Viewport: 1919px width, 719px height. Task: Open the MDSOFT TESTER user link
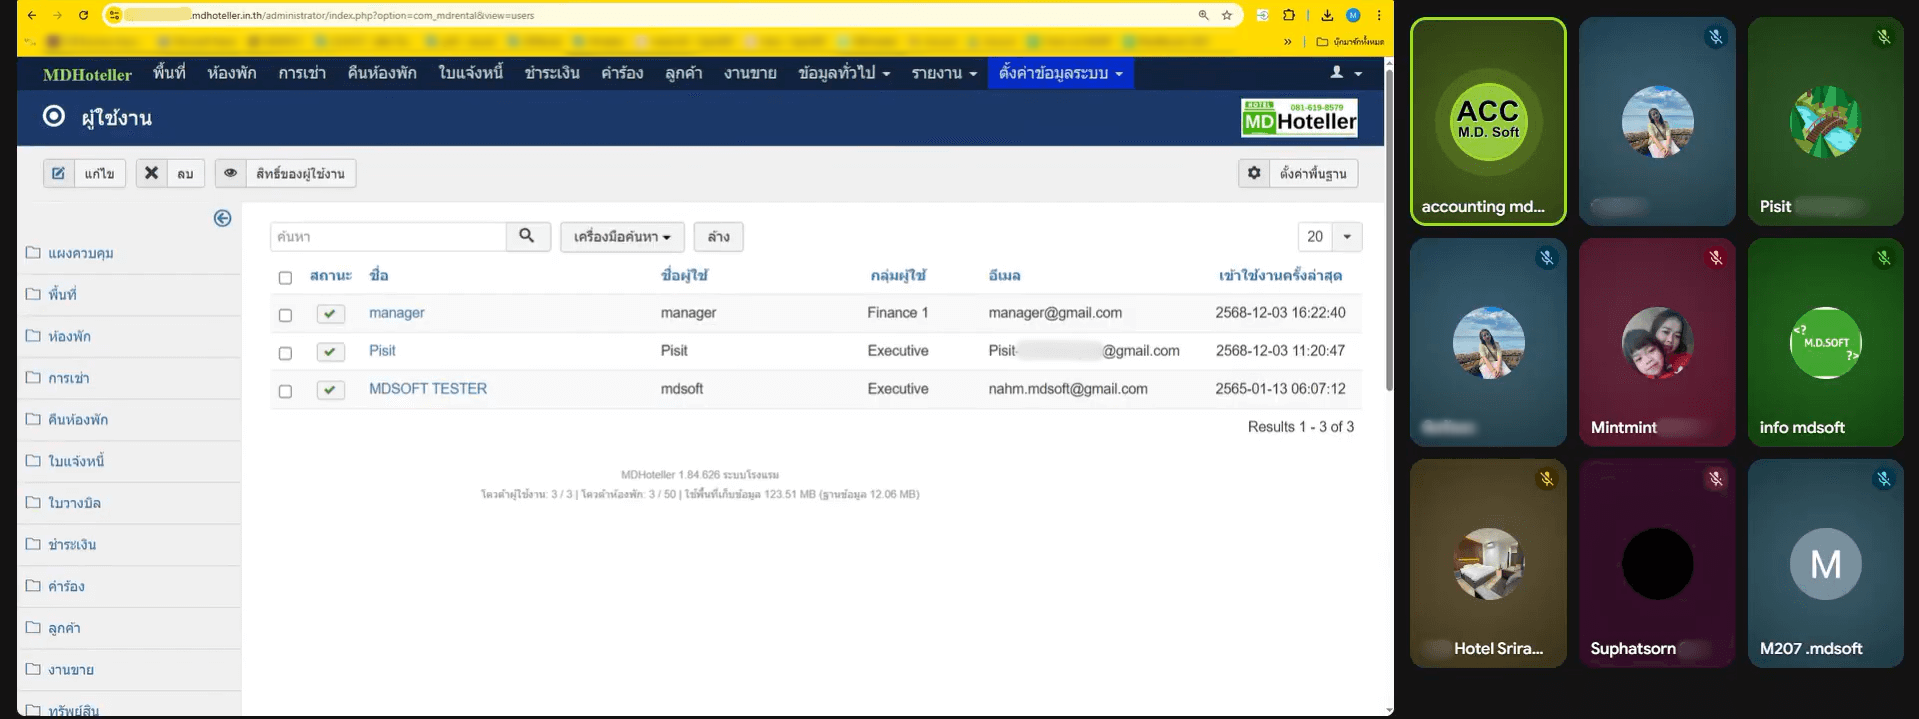427,389
